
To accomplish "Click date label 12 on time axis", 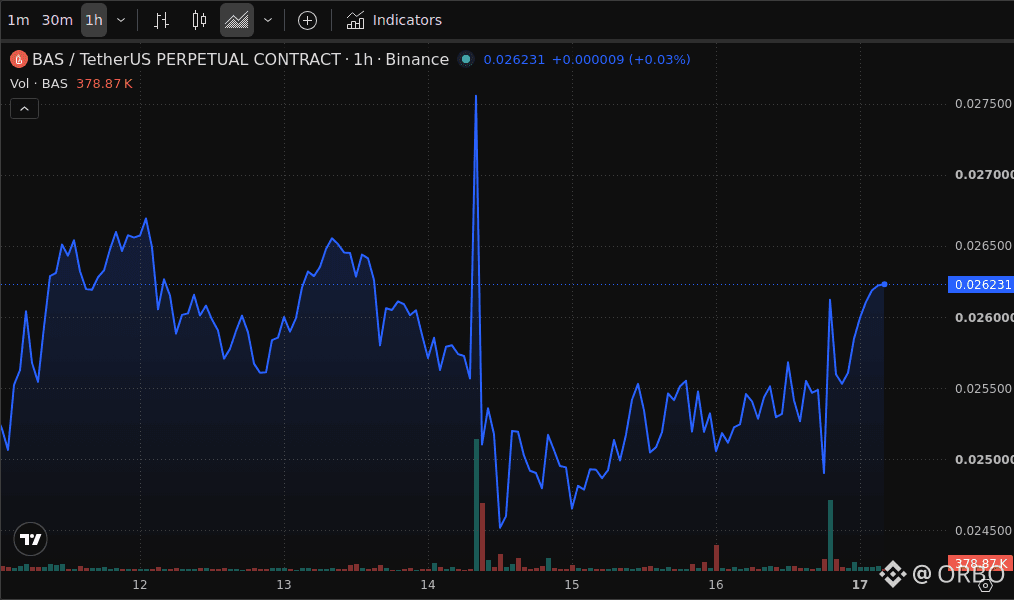I will click(x=140, y=584).
